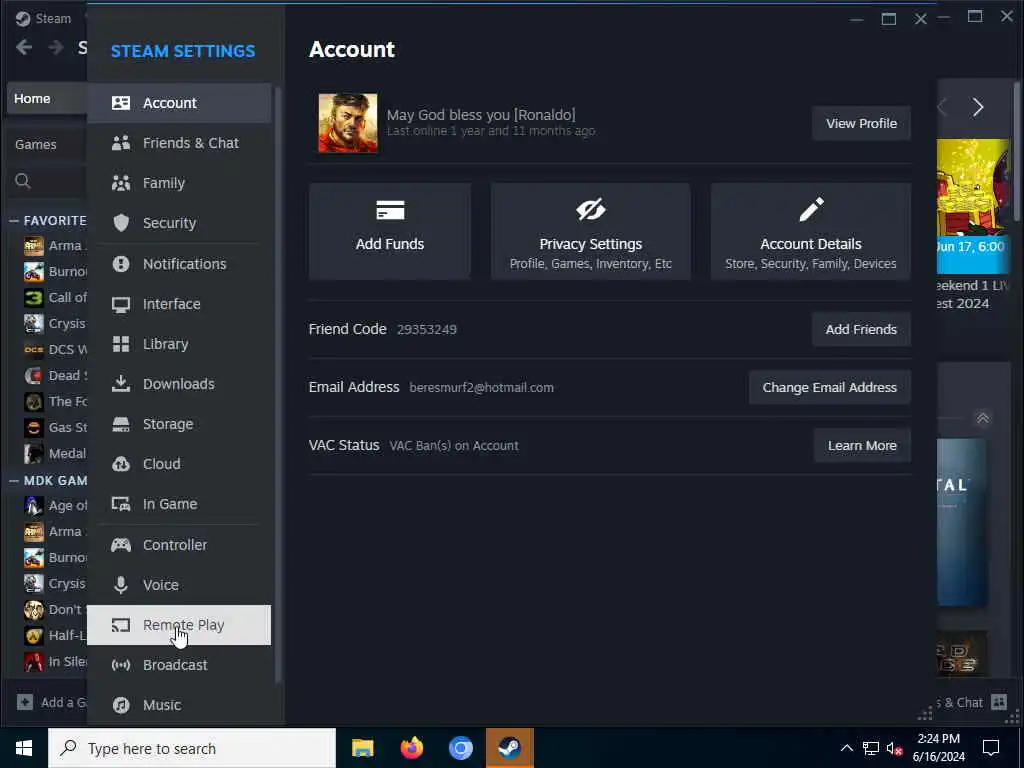Open Security settings section
The image size is (1024, 768).
179,223
